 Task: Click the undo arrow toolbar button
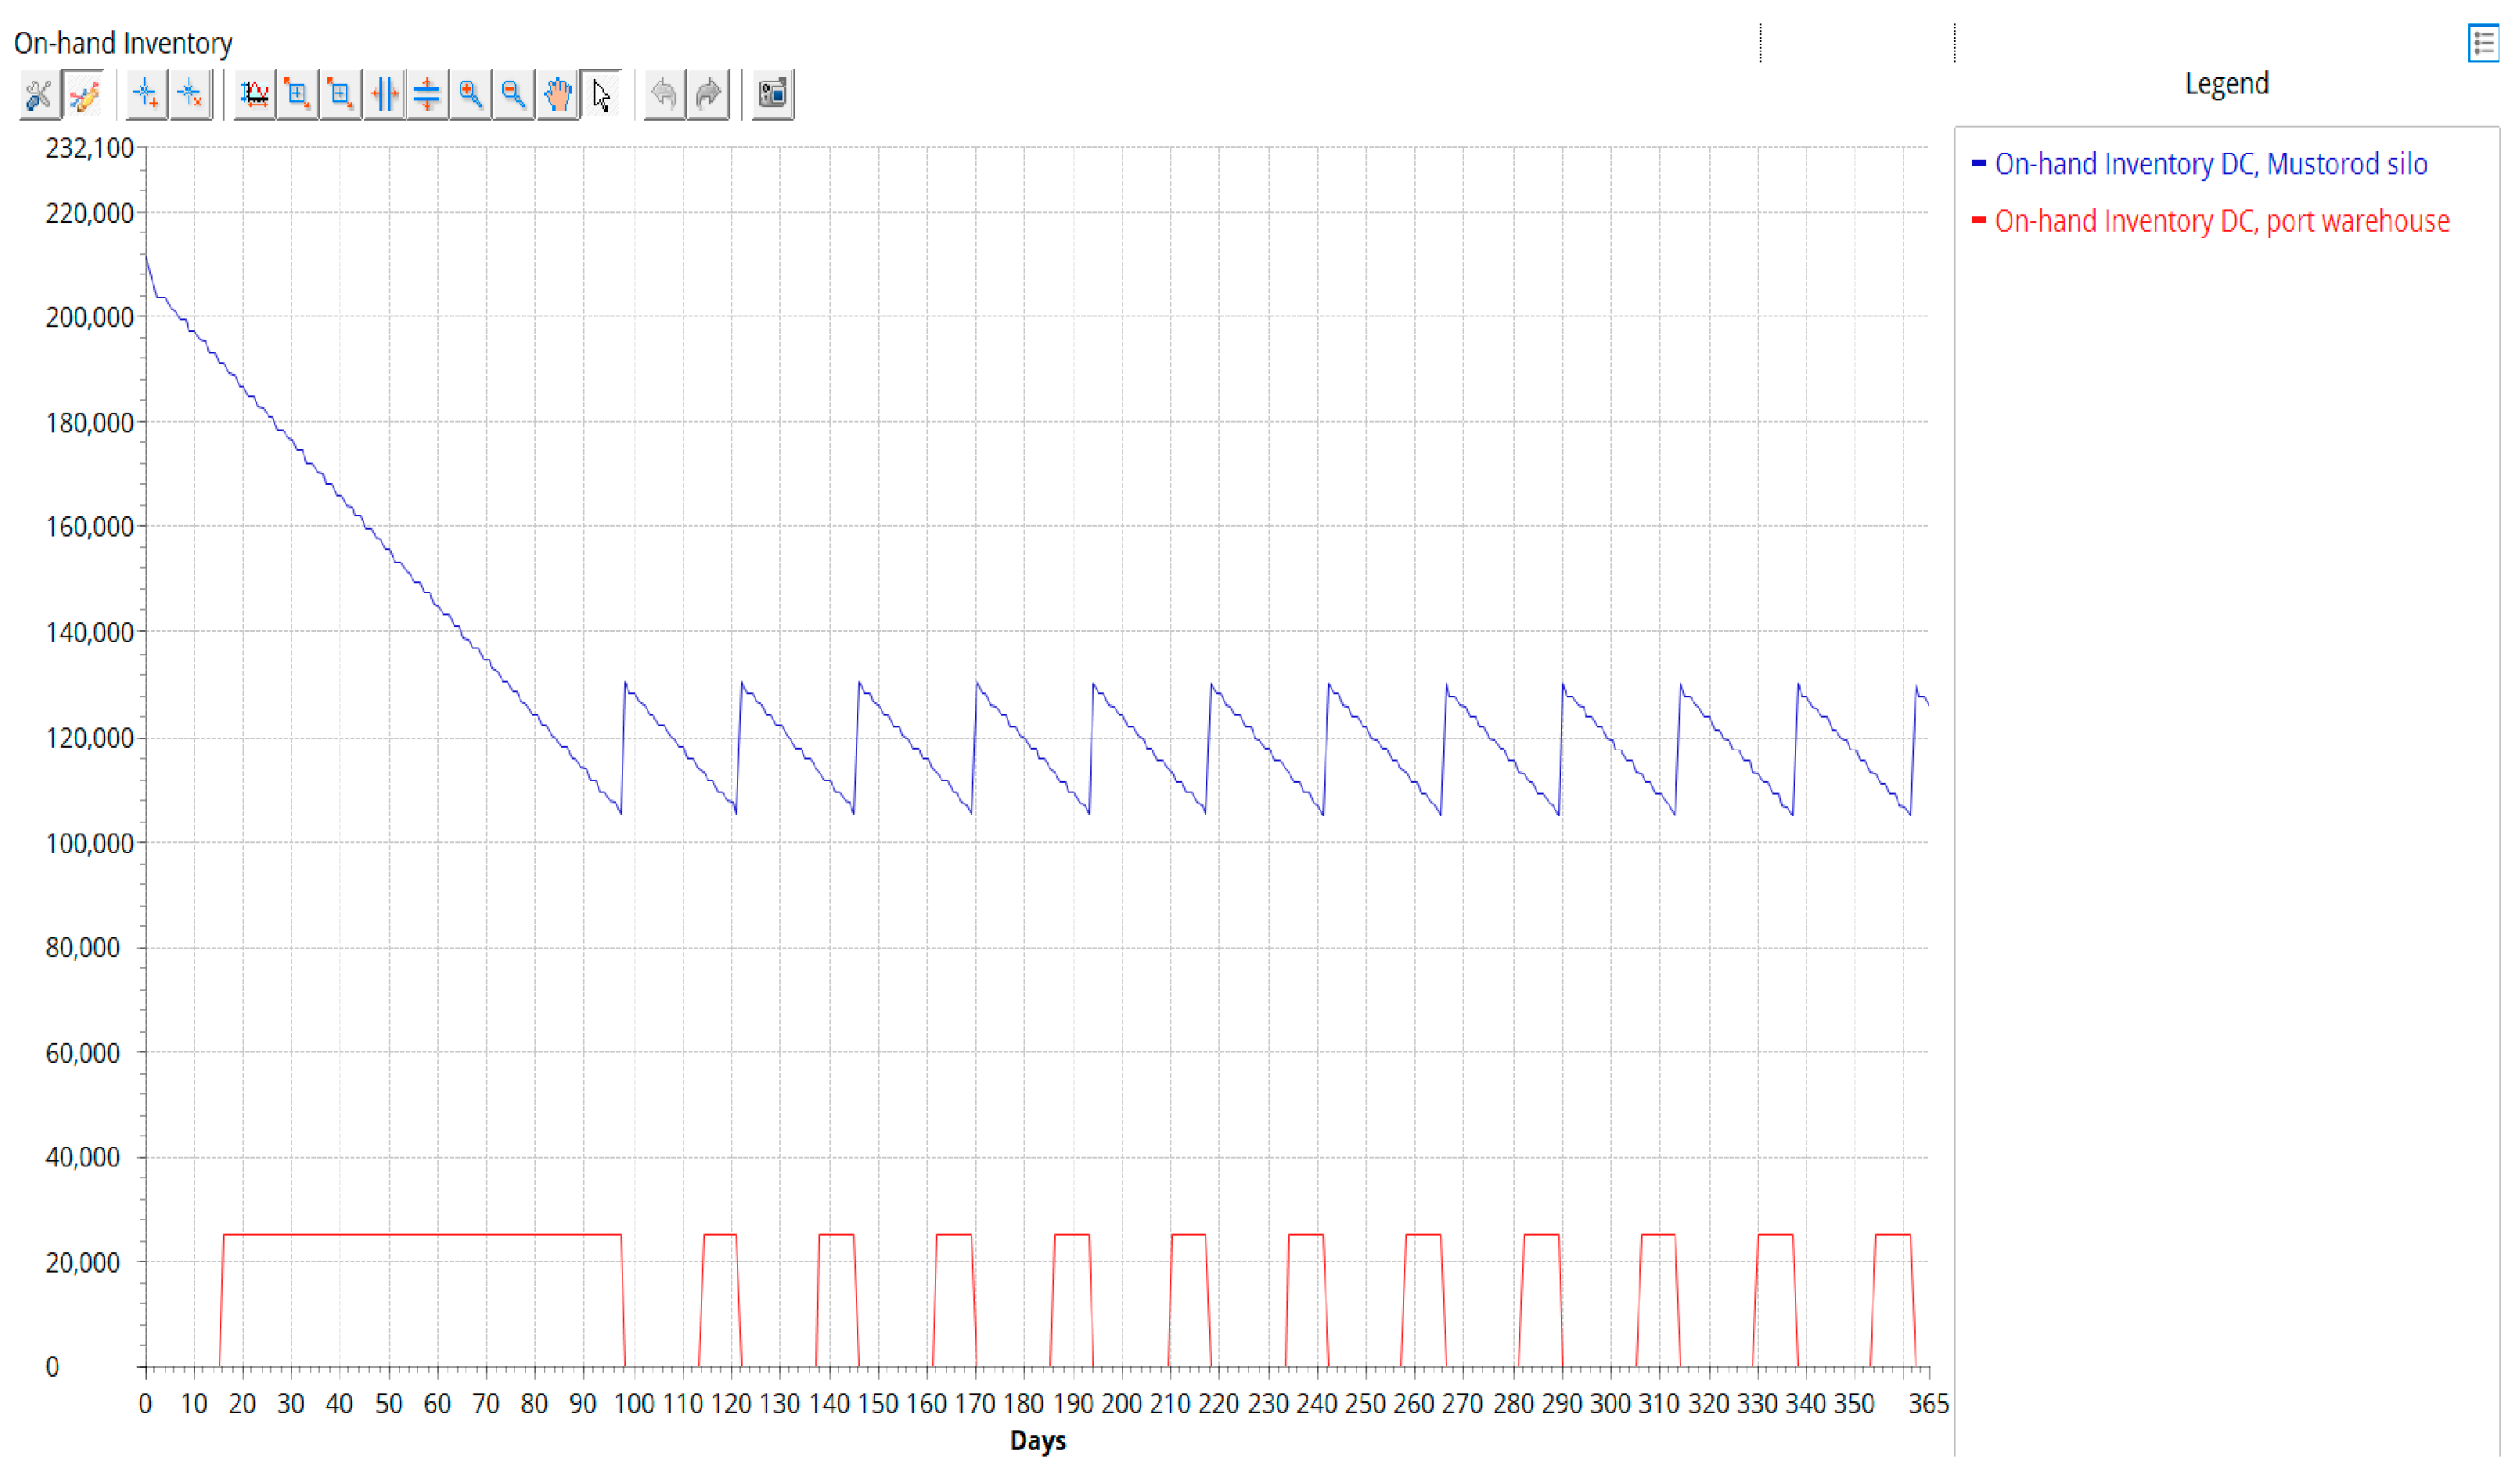click(664, 95)
